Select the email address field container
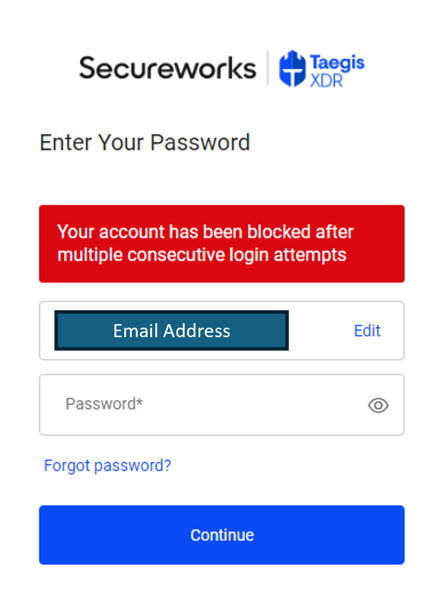The height and width of the screenshot is (610, 448). [222, 330]
